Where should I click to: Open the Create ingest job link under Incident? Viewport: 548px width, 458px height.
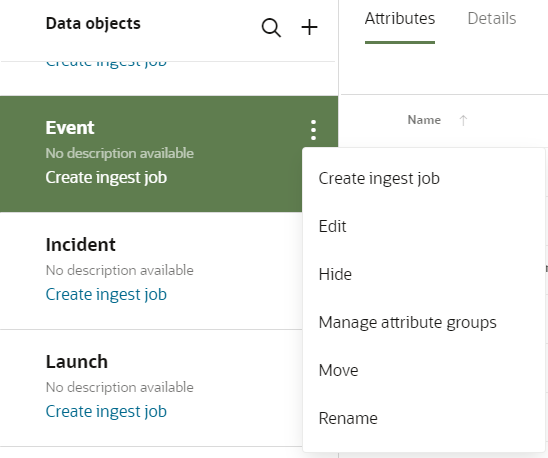(106, 295)
